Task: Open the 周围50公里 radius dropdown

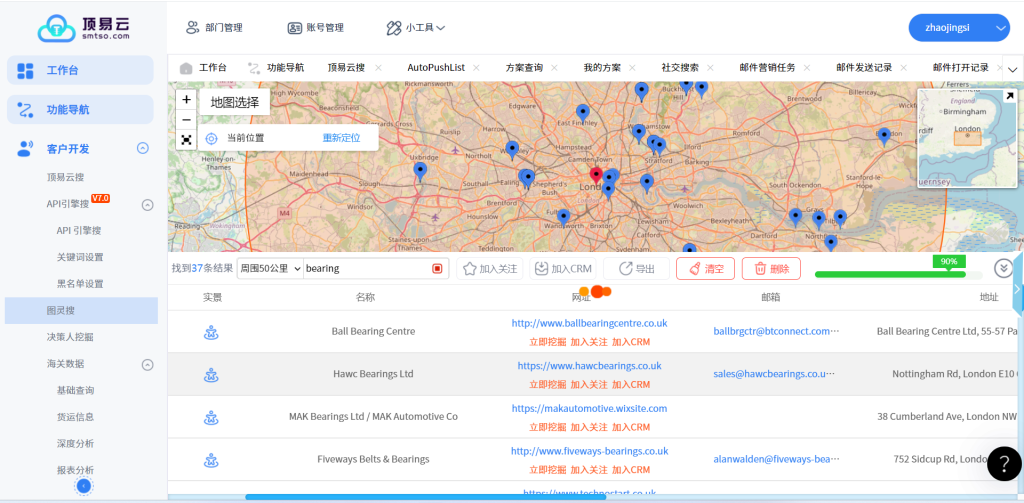Action: [x=271, y=269]
